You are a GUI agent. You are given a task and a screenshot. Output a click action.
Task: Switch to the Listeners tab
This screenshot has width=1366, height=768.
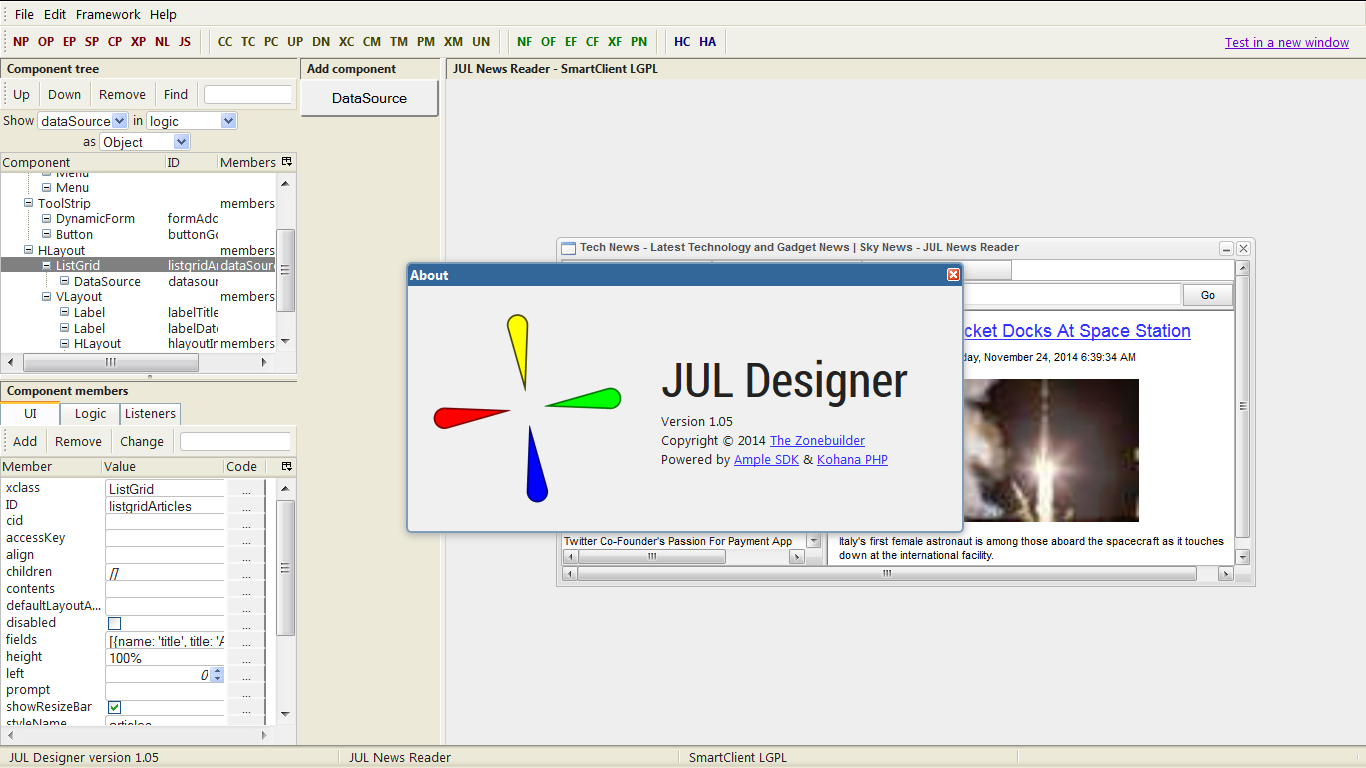(150, 413)
